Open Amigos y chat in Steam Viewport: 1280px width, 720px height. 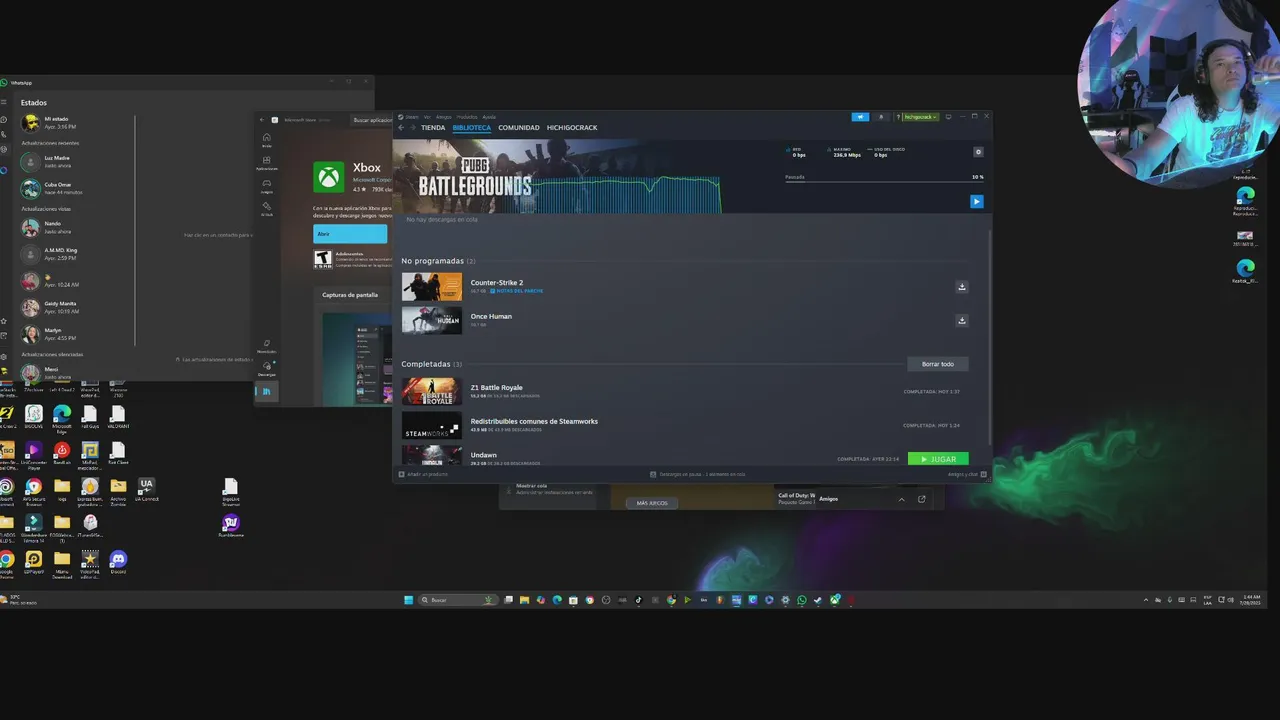click(967, 474)
